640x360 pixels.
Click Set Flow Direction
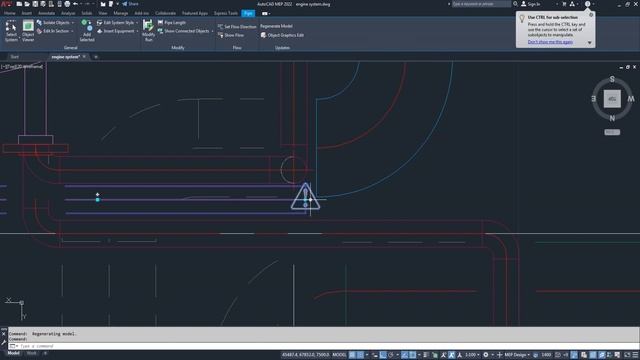[237, 27]
